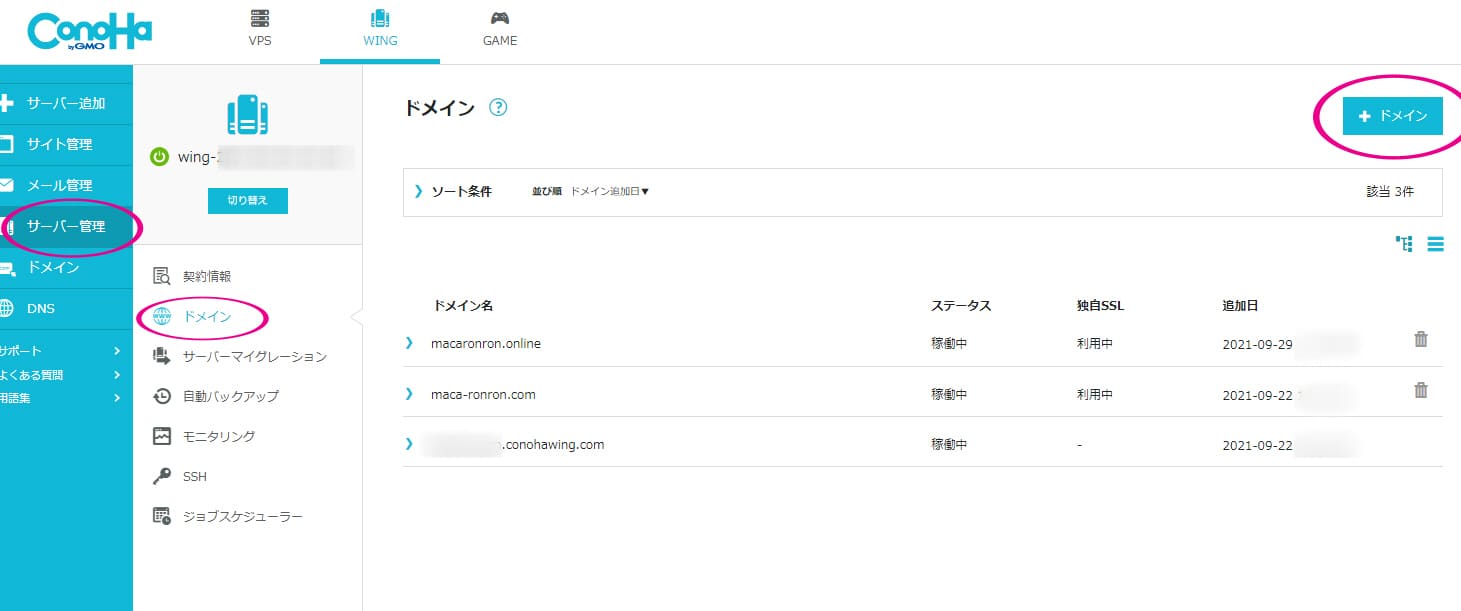Select ドメイン in the server submenu

click(207, 316)
